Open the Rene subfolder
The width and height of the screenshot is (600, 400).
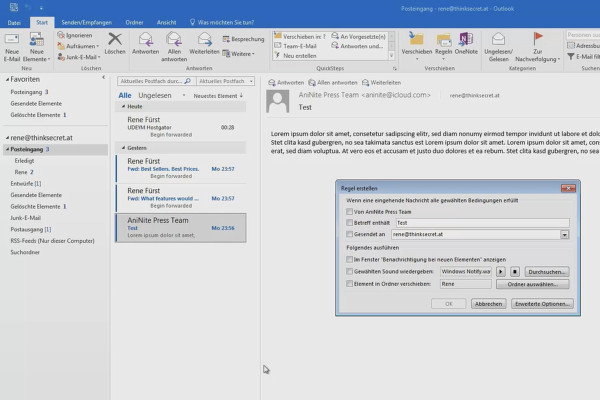pos(24,172)
